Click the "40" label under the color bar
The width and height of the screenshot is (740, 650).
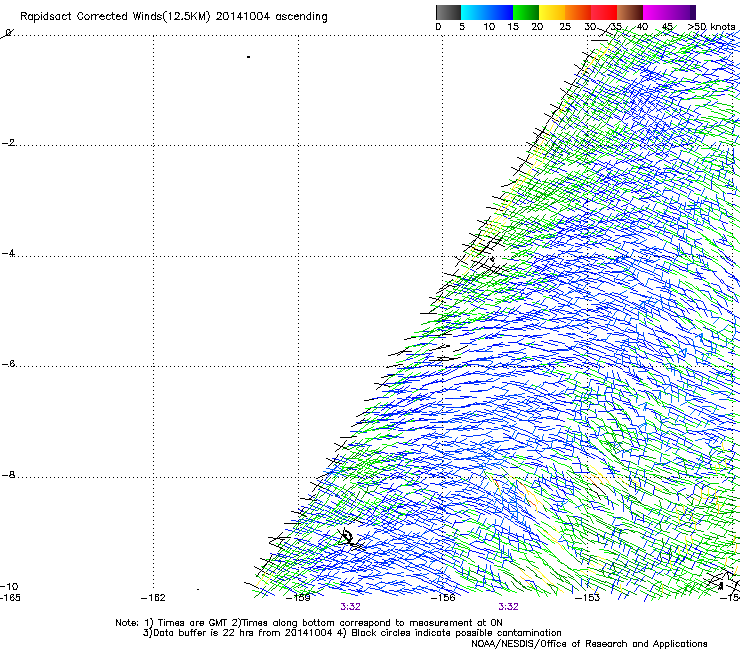[x=642, y=27]
